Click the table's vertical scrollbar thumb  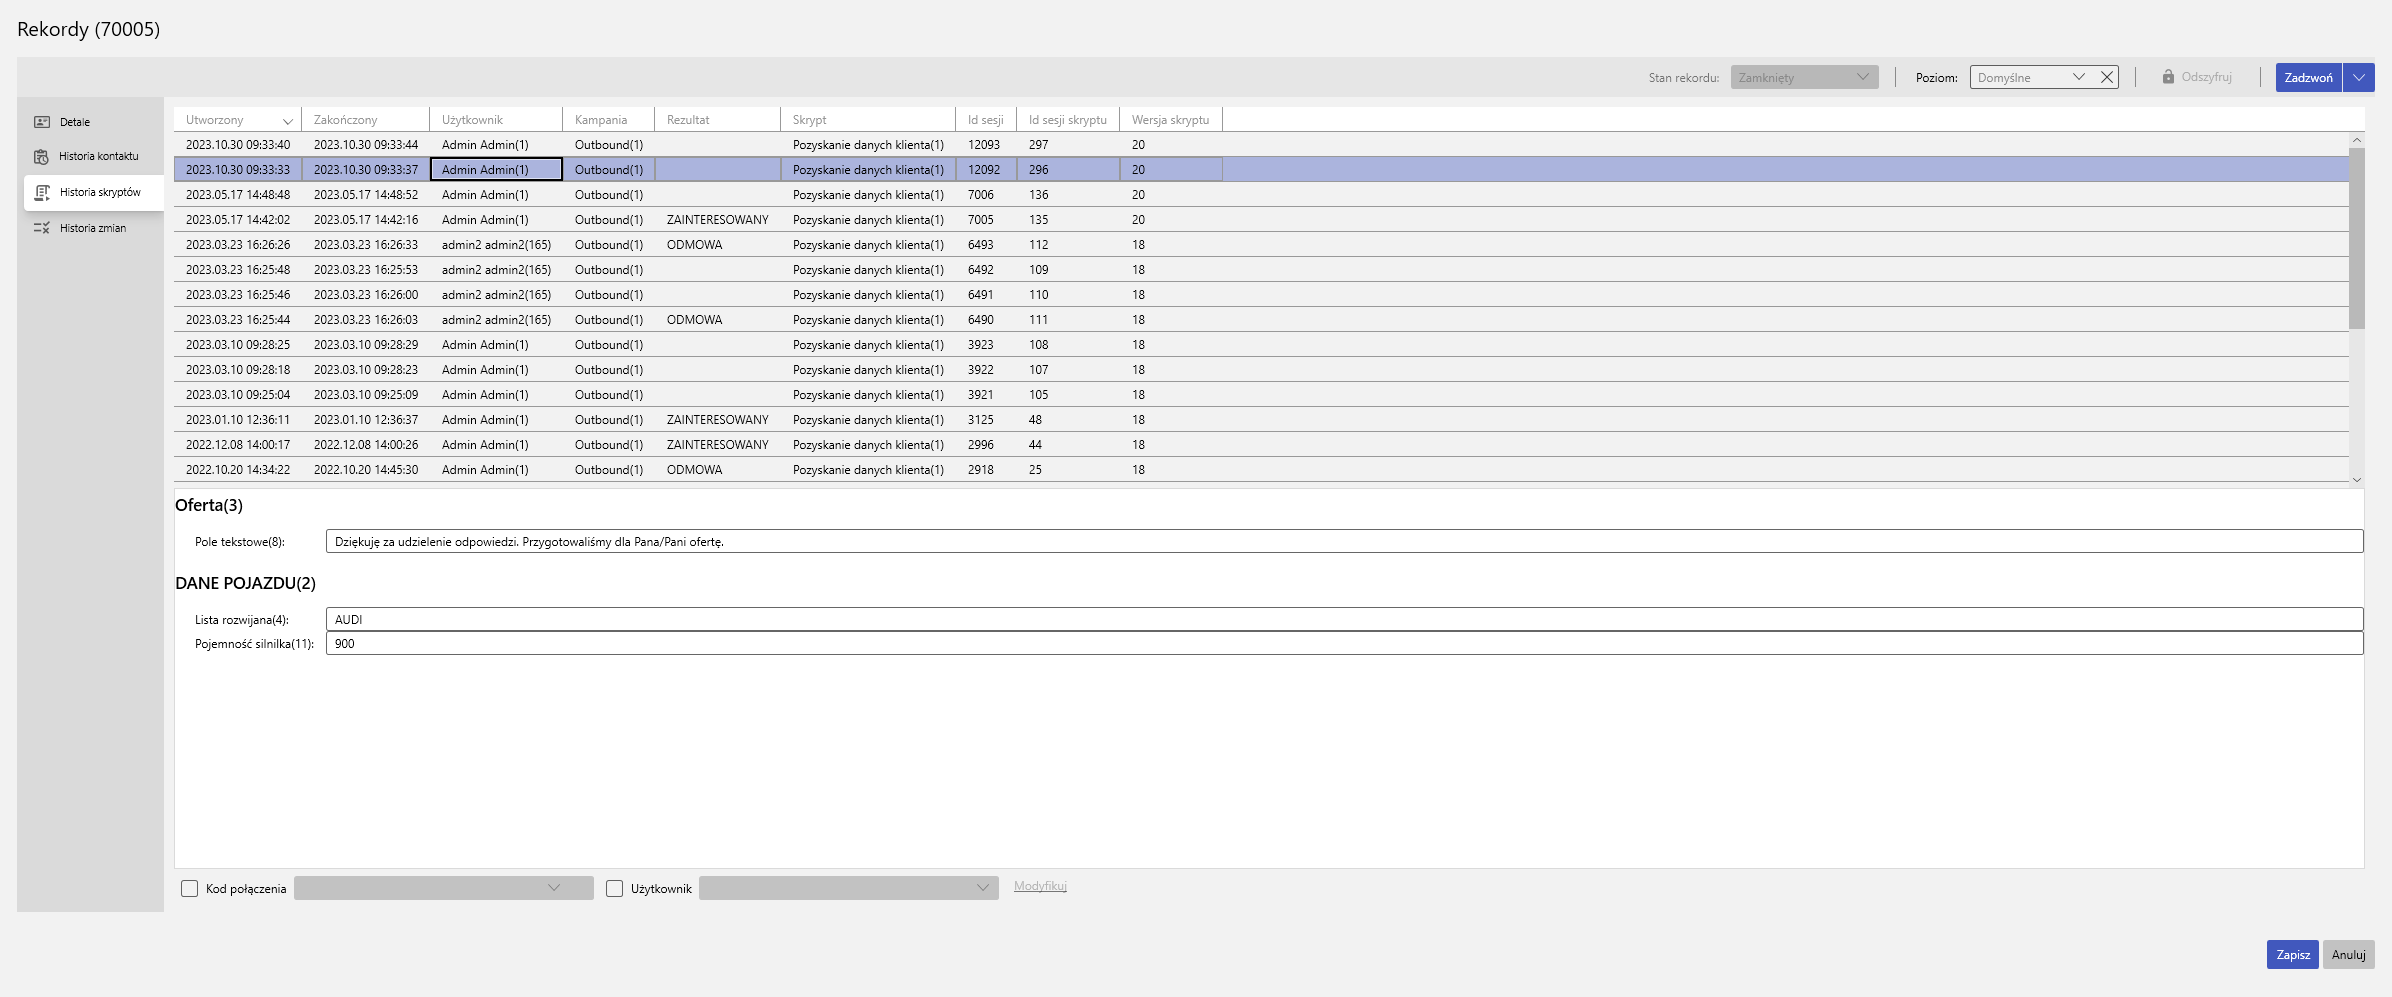tap(2356, 238)
